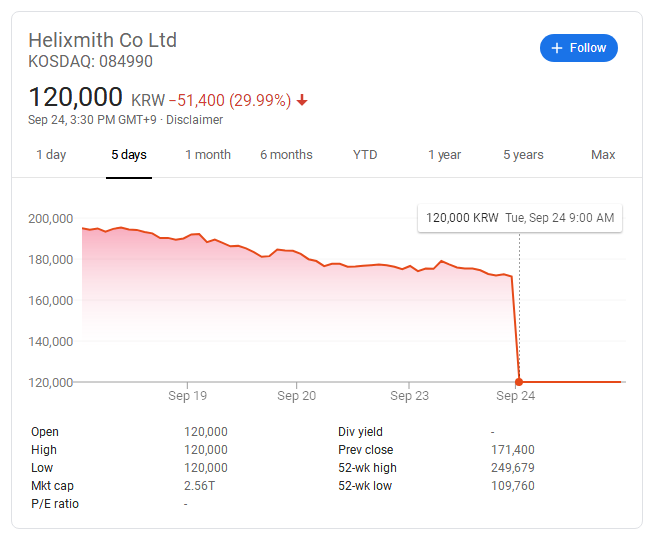
Task: Switch to the 1 day chart tab
Action: [x=51, y=155]
